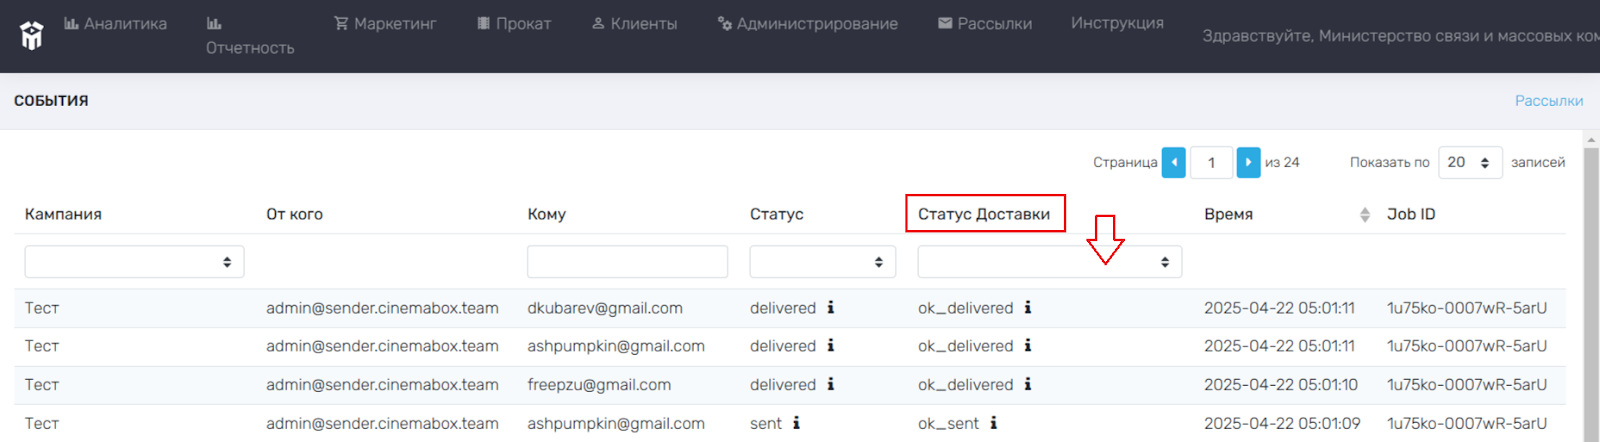
Task: Open the Статус filter dropdown
Action: pos(822,262)
